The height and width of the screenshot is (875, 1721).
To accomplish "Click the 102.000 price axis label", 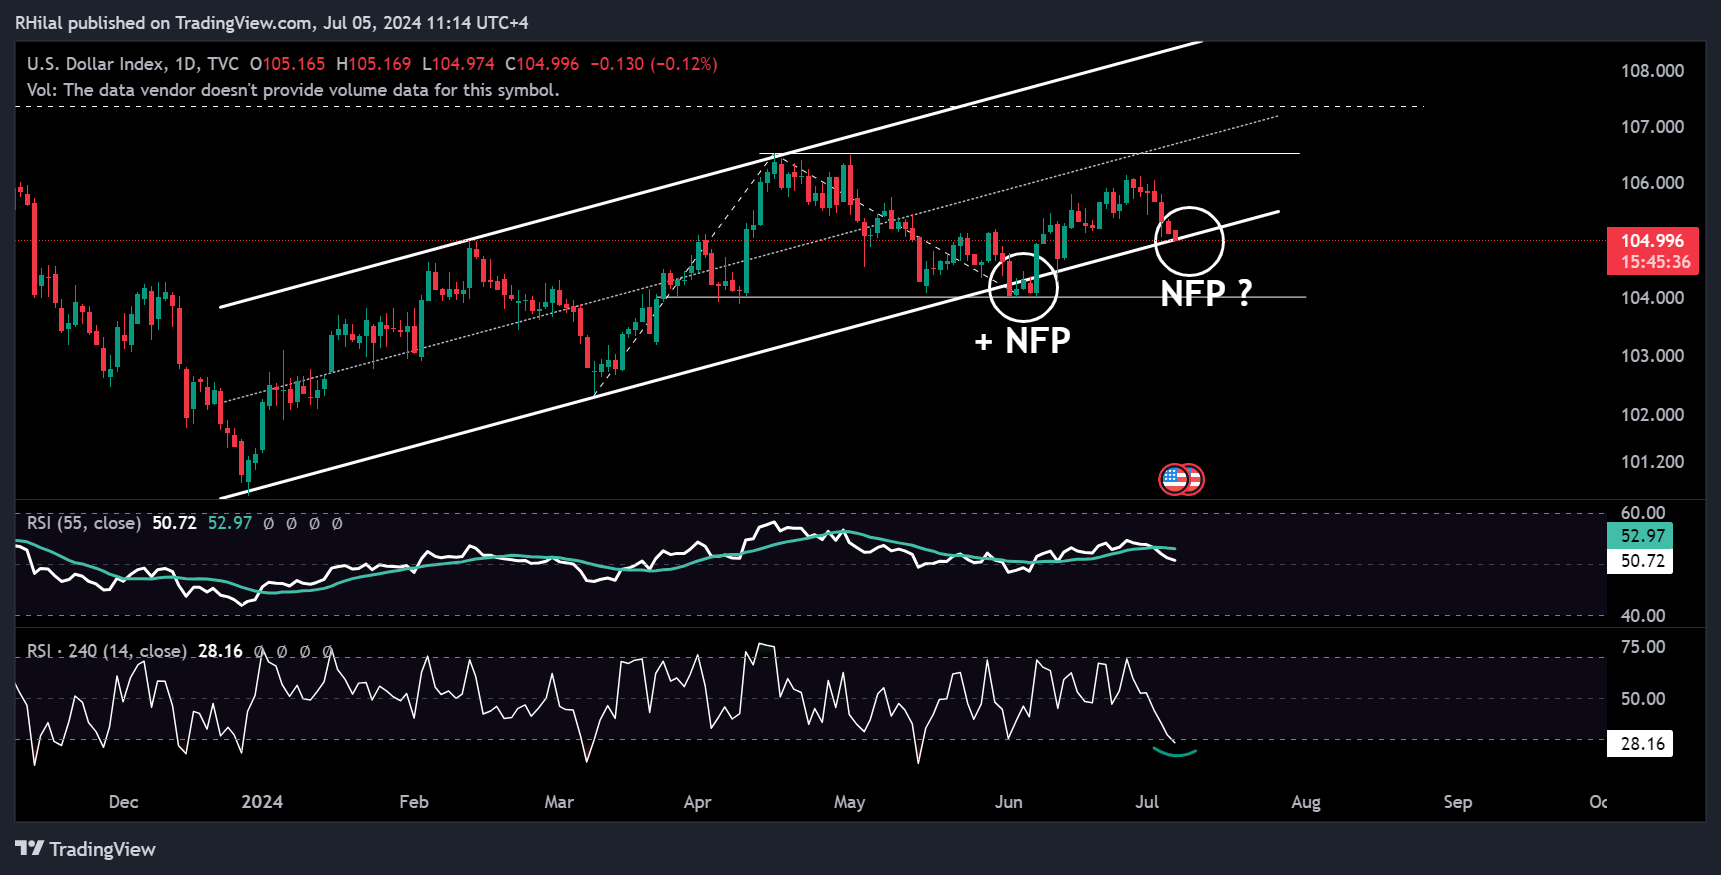I will 1652,415.
